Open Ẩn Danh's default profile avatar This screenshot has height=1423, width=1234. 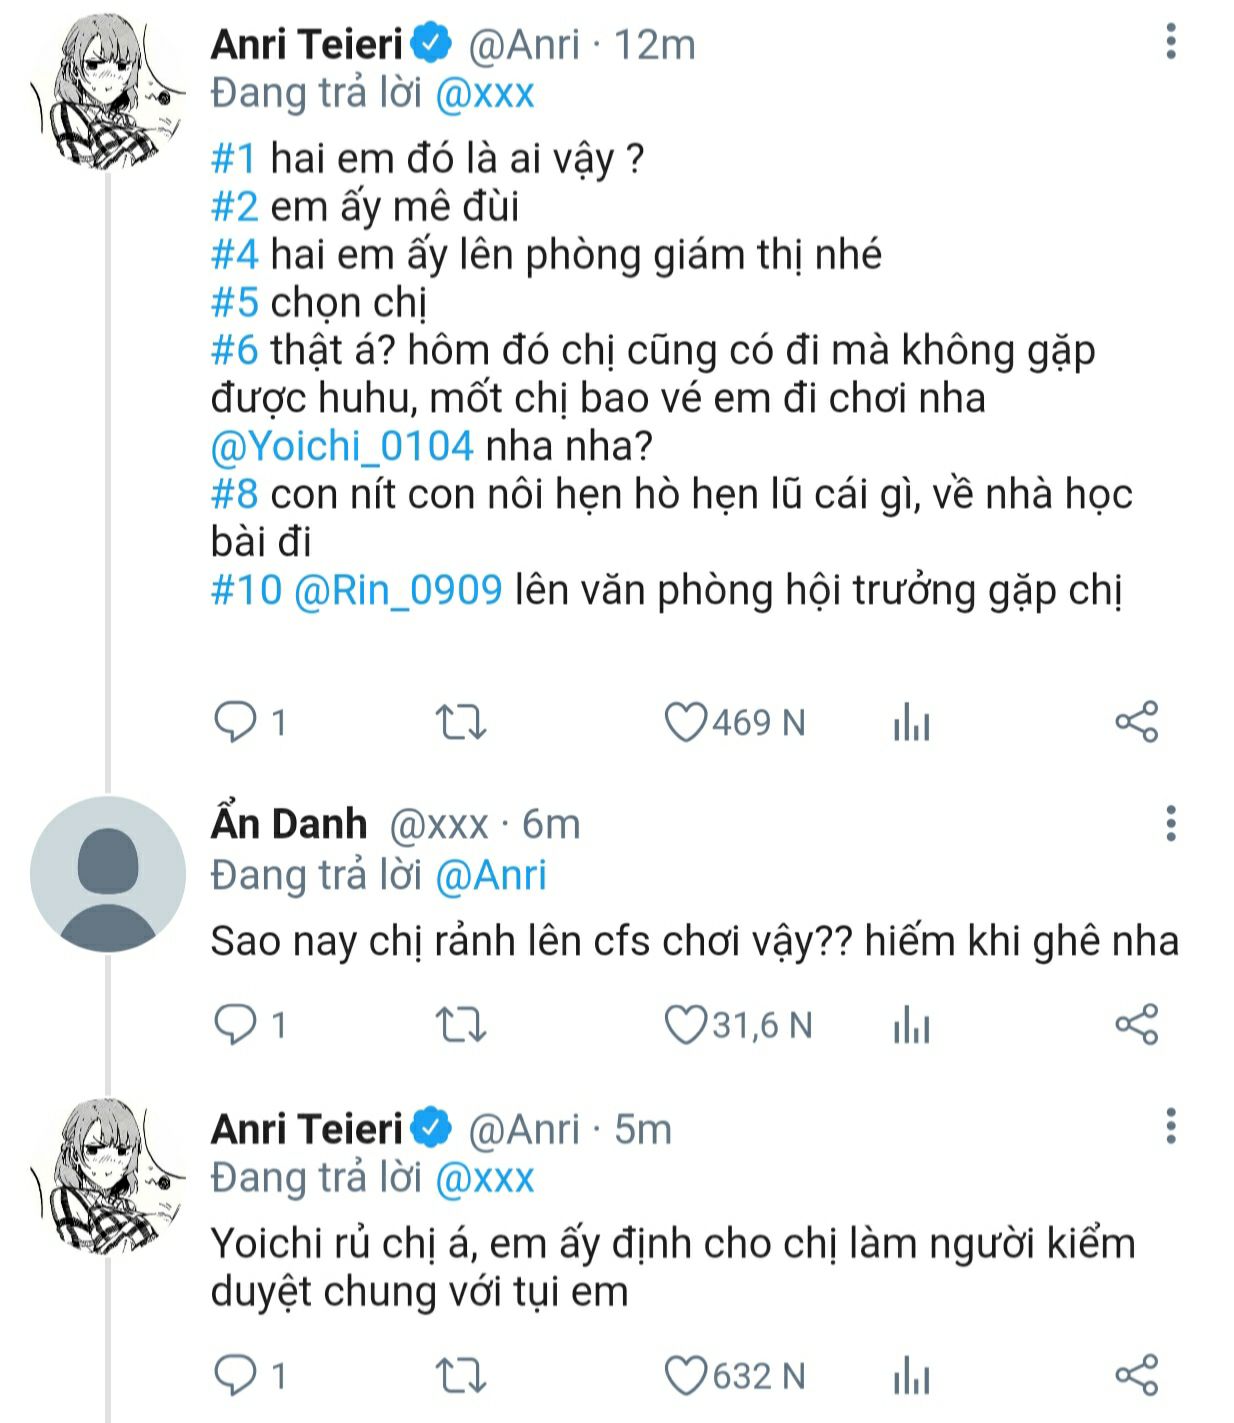(107, 875)
